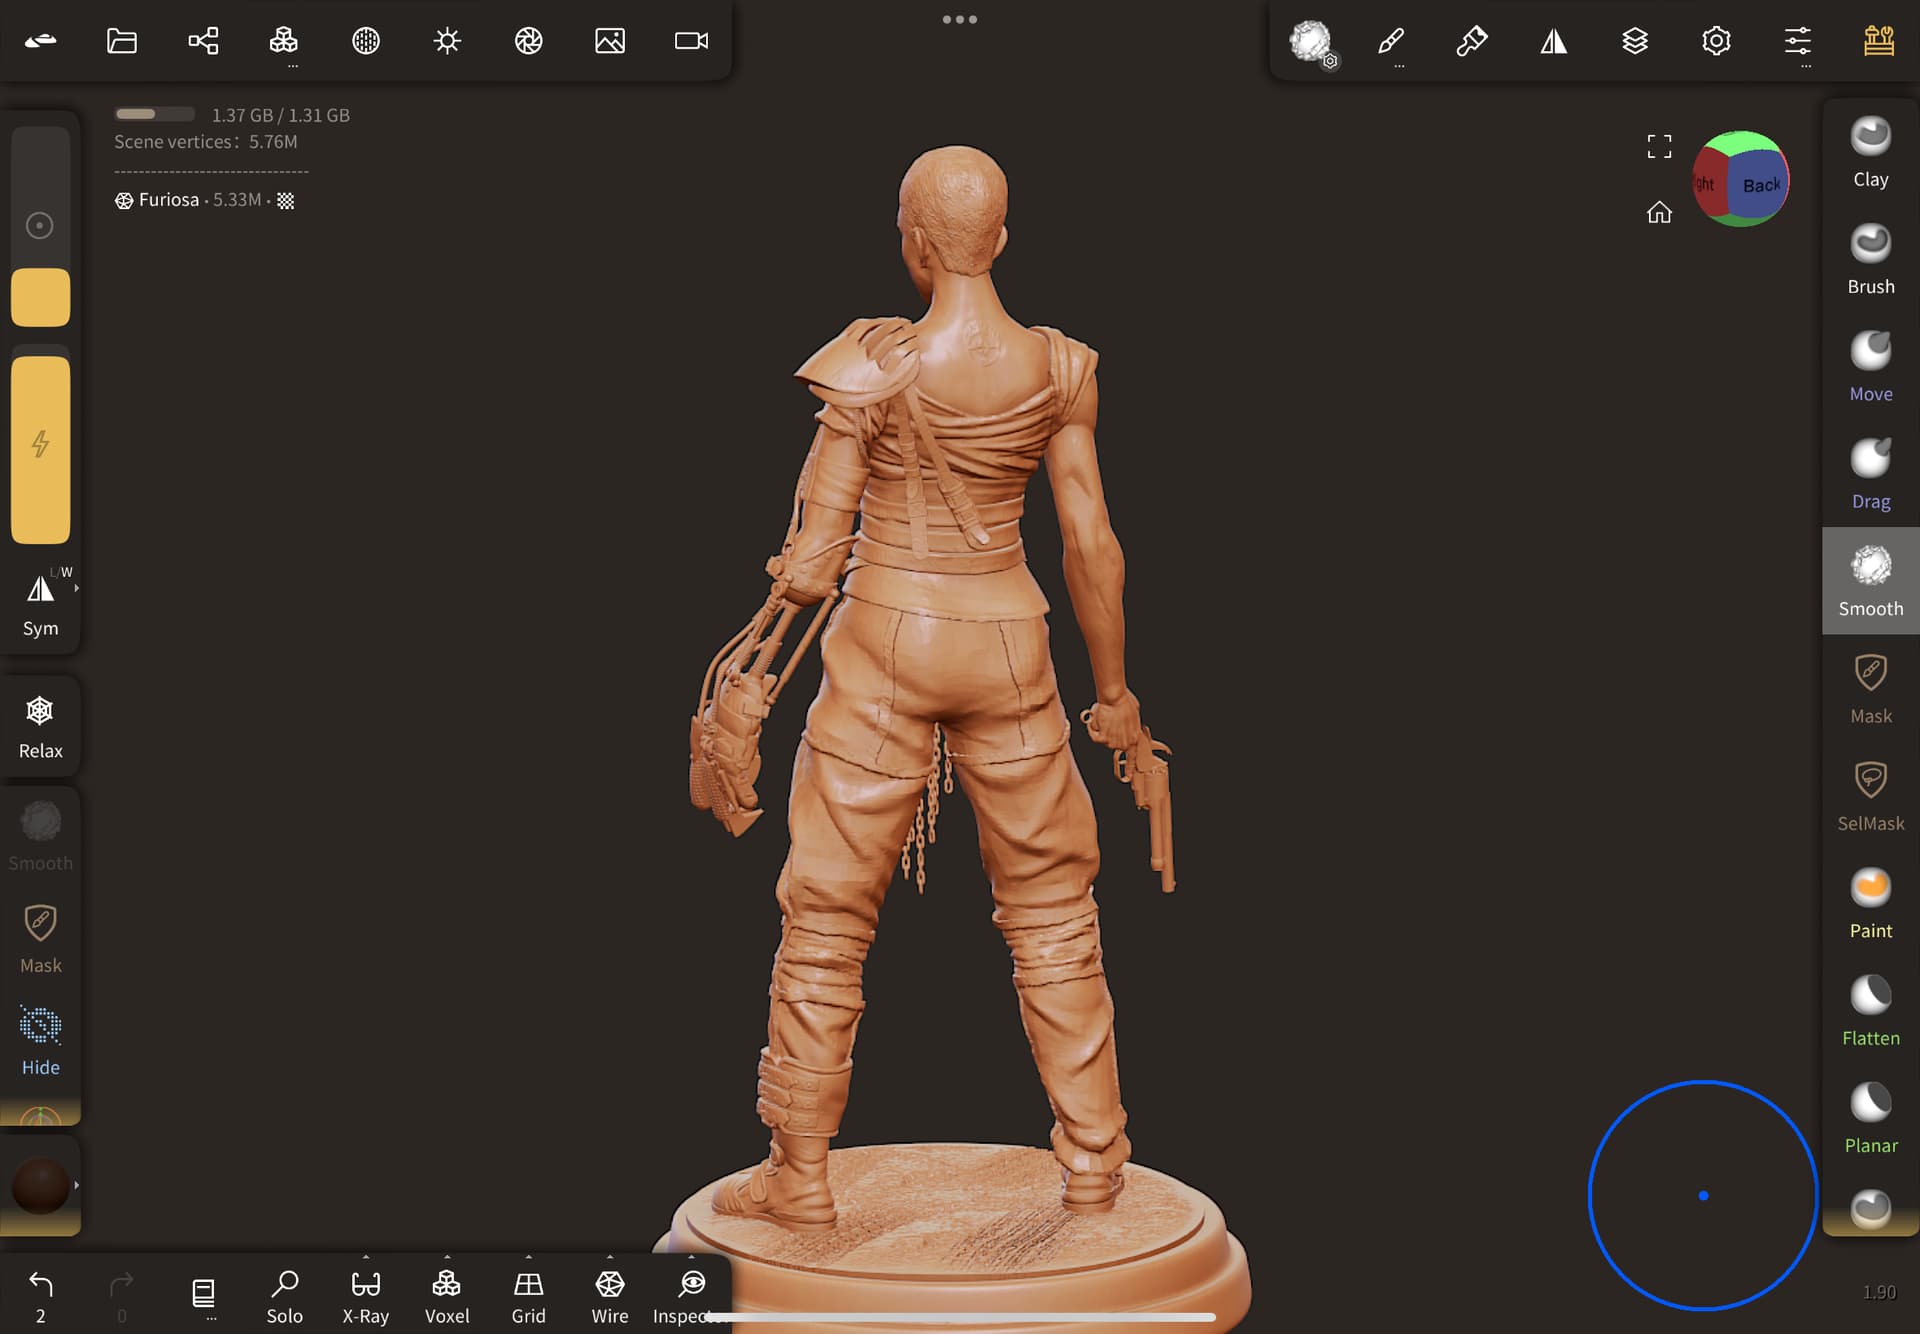
Task: Select the left shortcut Mask tool
Action: (x=40, y=939)
